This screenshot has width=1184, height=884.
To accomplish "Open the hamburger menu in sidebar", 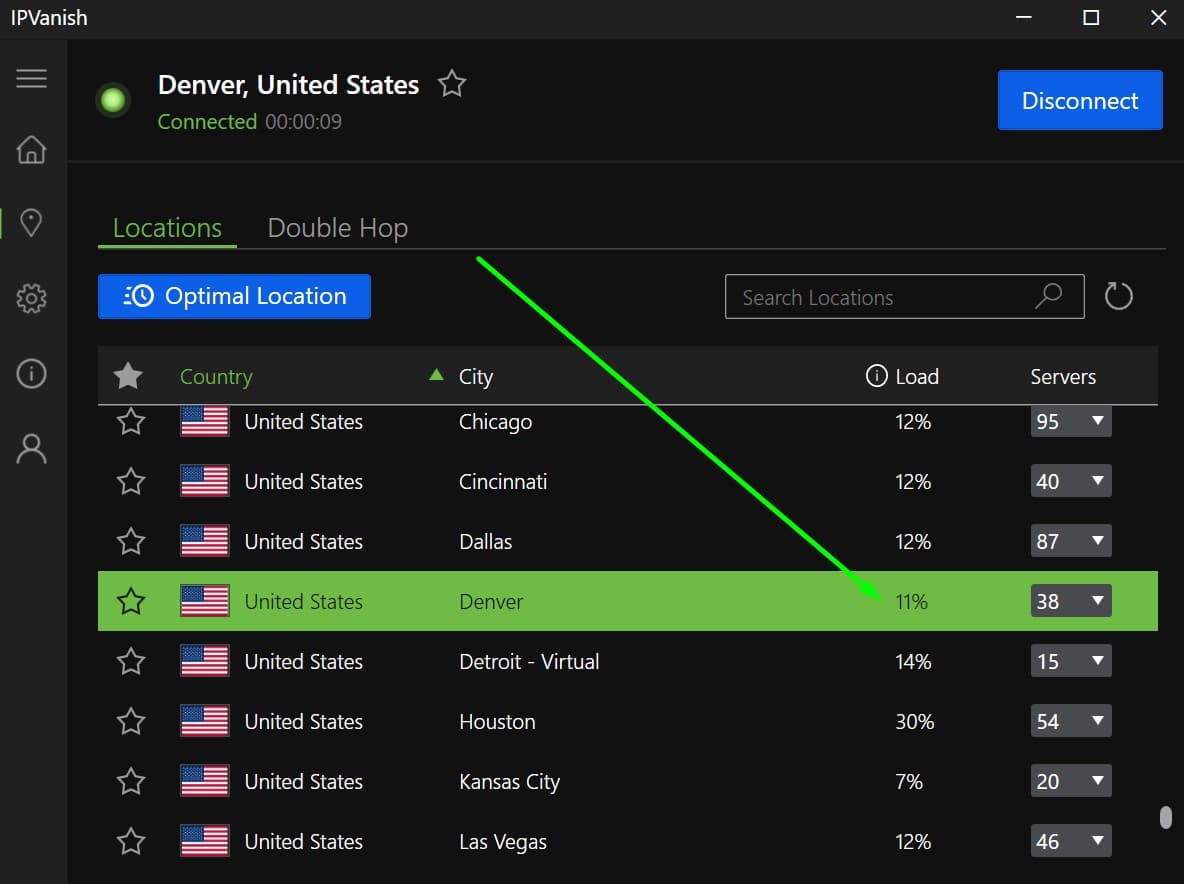I will 31,79.
